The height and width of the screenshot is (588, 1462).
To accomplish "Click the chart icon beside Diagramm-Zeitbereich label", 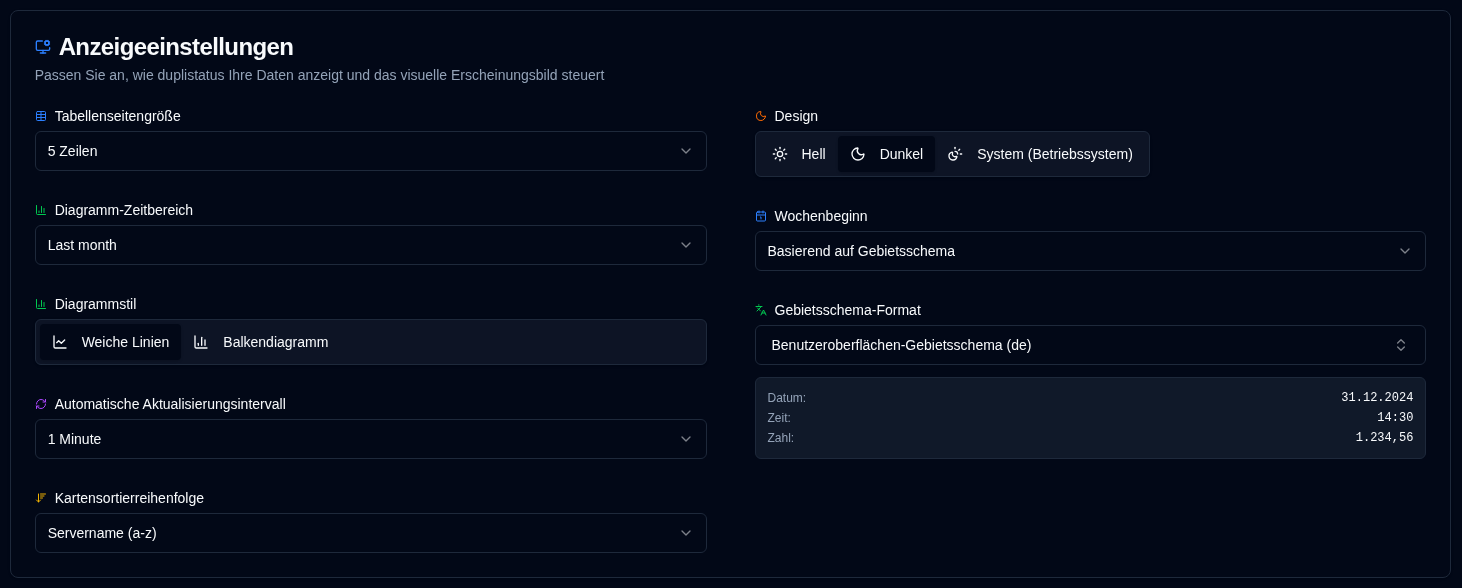I will [41, 210].
